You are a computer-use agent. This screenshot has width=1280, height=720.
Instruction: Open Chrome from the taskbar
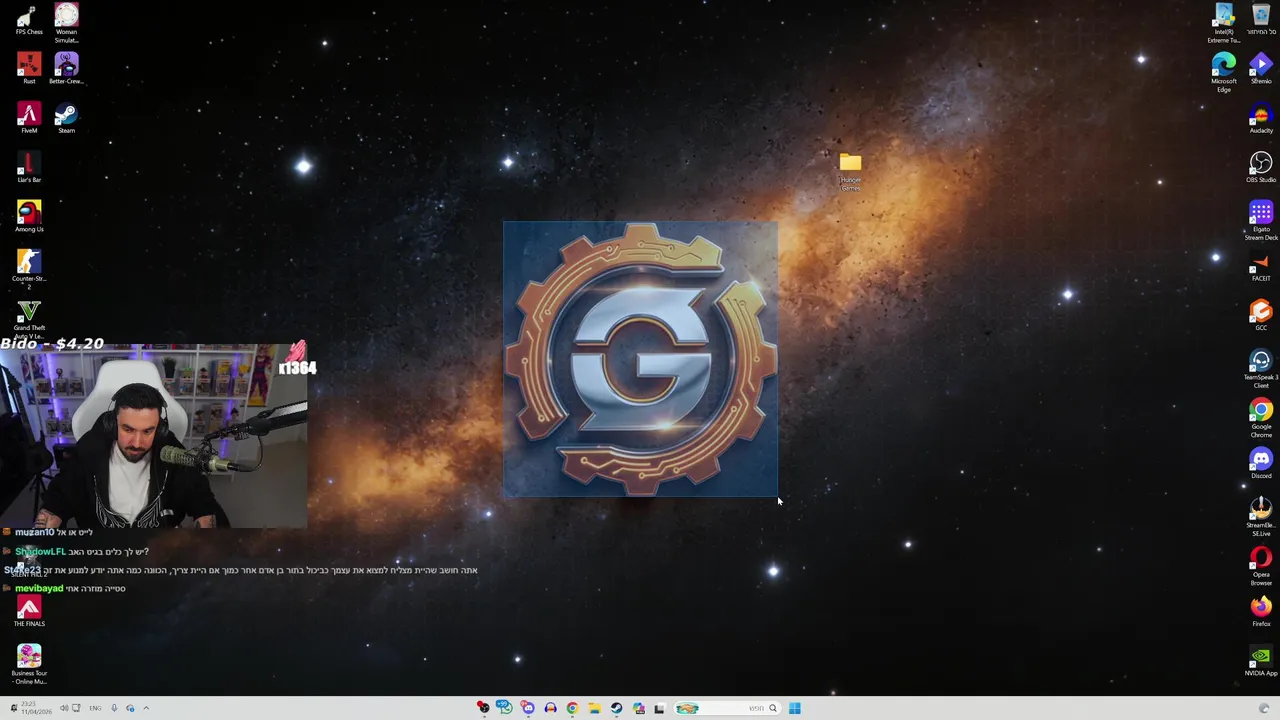(572, 708)
